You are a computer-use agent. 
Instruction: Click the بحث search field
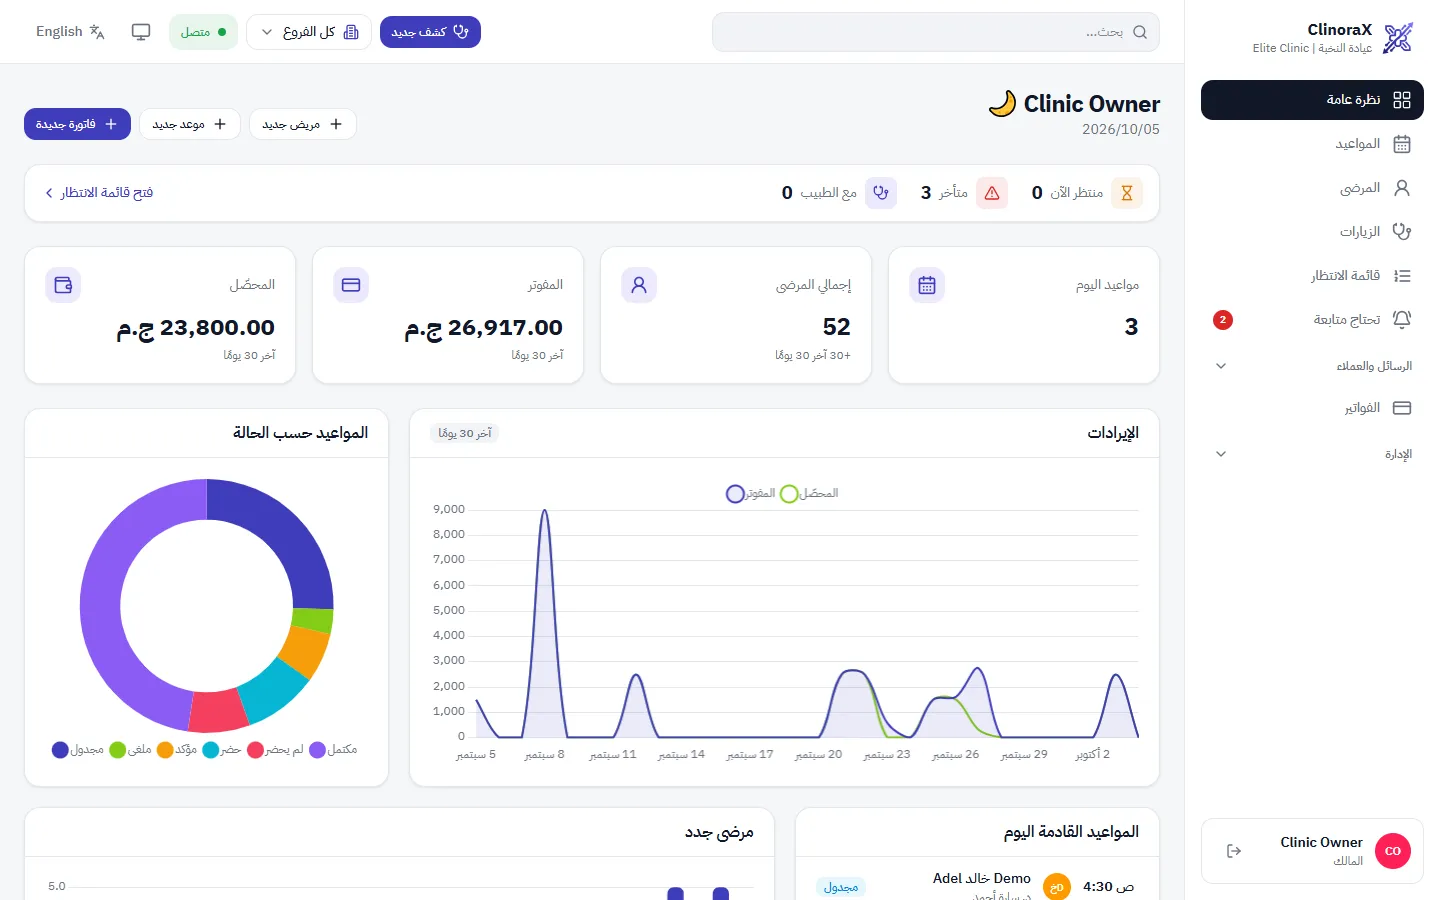(x=936, y=32)
